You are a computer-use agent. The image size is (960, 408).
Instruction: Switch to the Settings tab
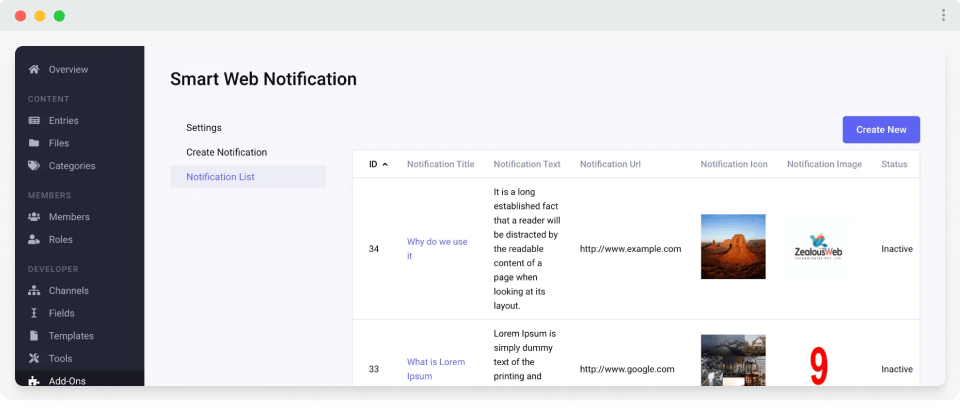(204, 128)
